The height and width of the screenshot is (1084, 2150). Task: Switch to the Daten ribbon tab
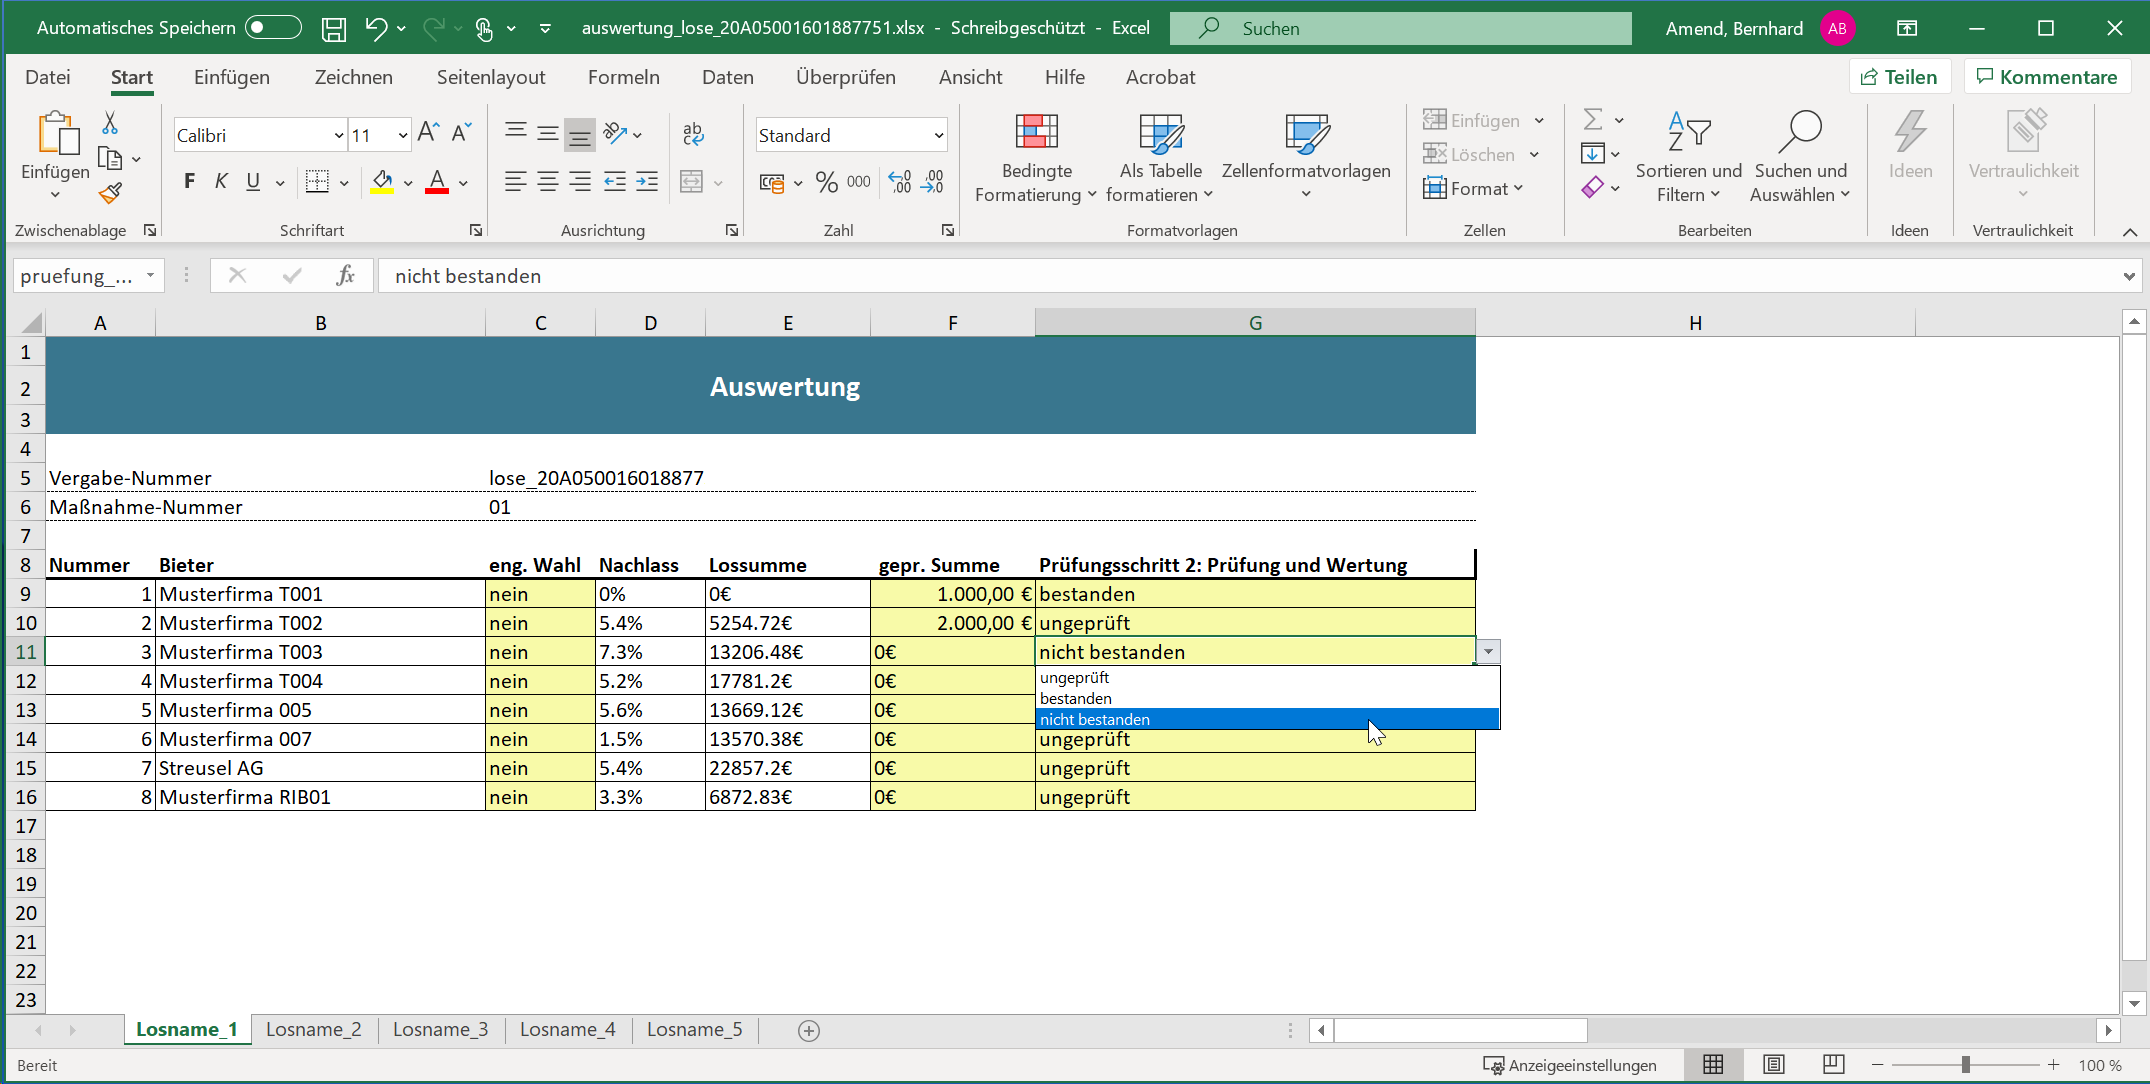click(x=728, y=77)
